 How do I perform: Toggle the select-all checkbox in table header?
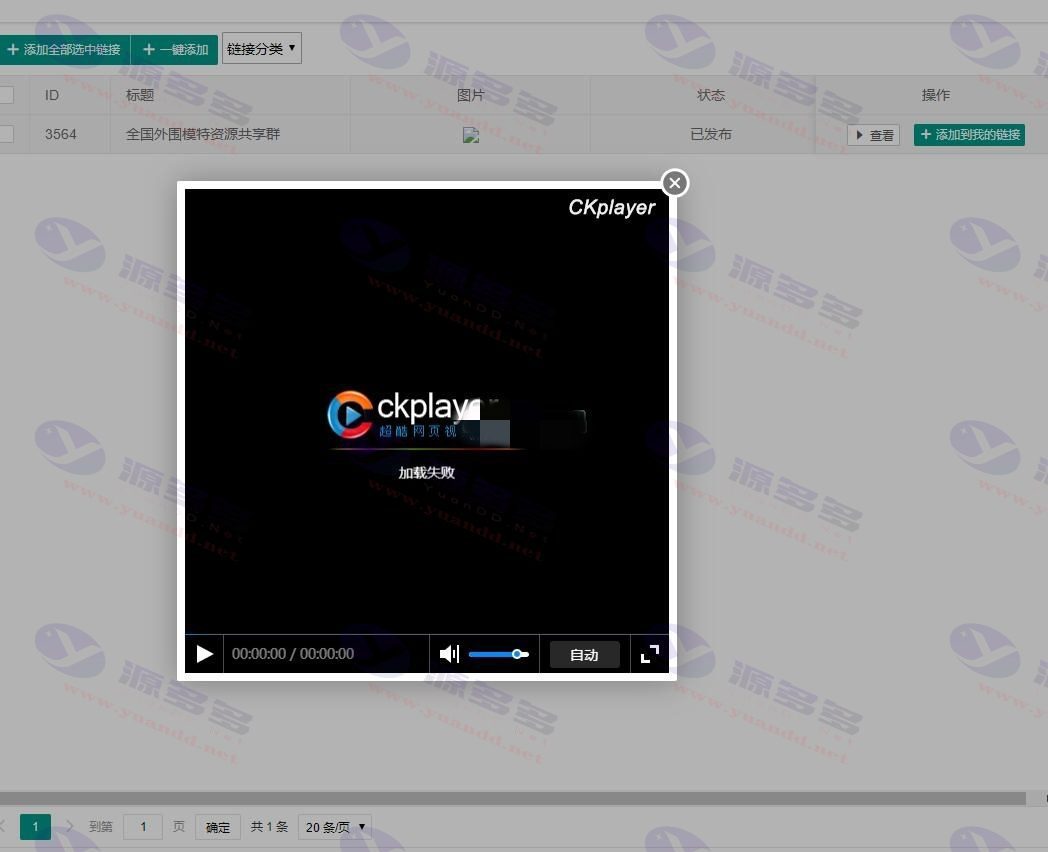point(5,95)
